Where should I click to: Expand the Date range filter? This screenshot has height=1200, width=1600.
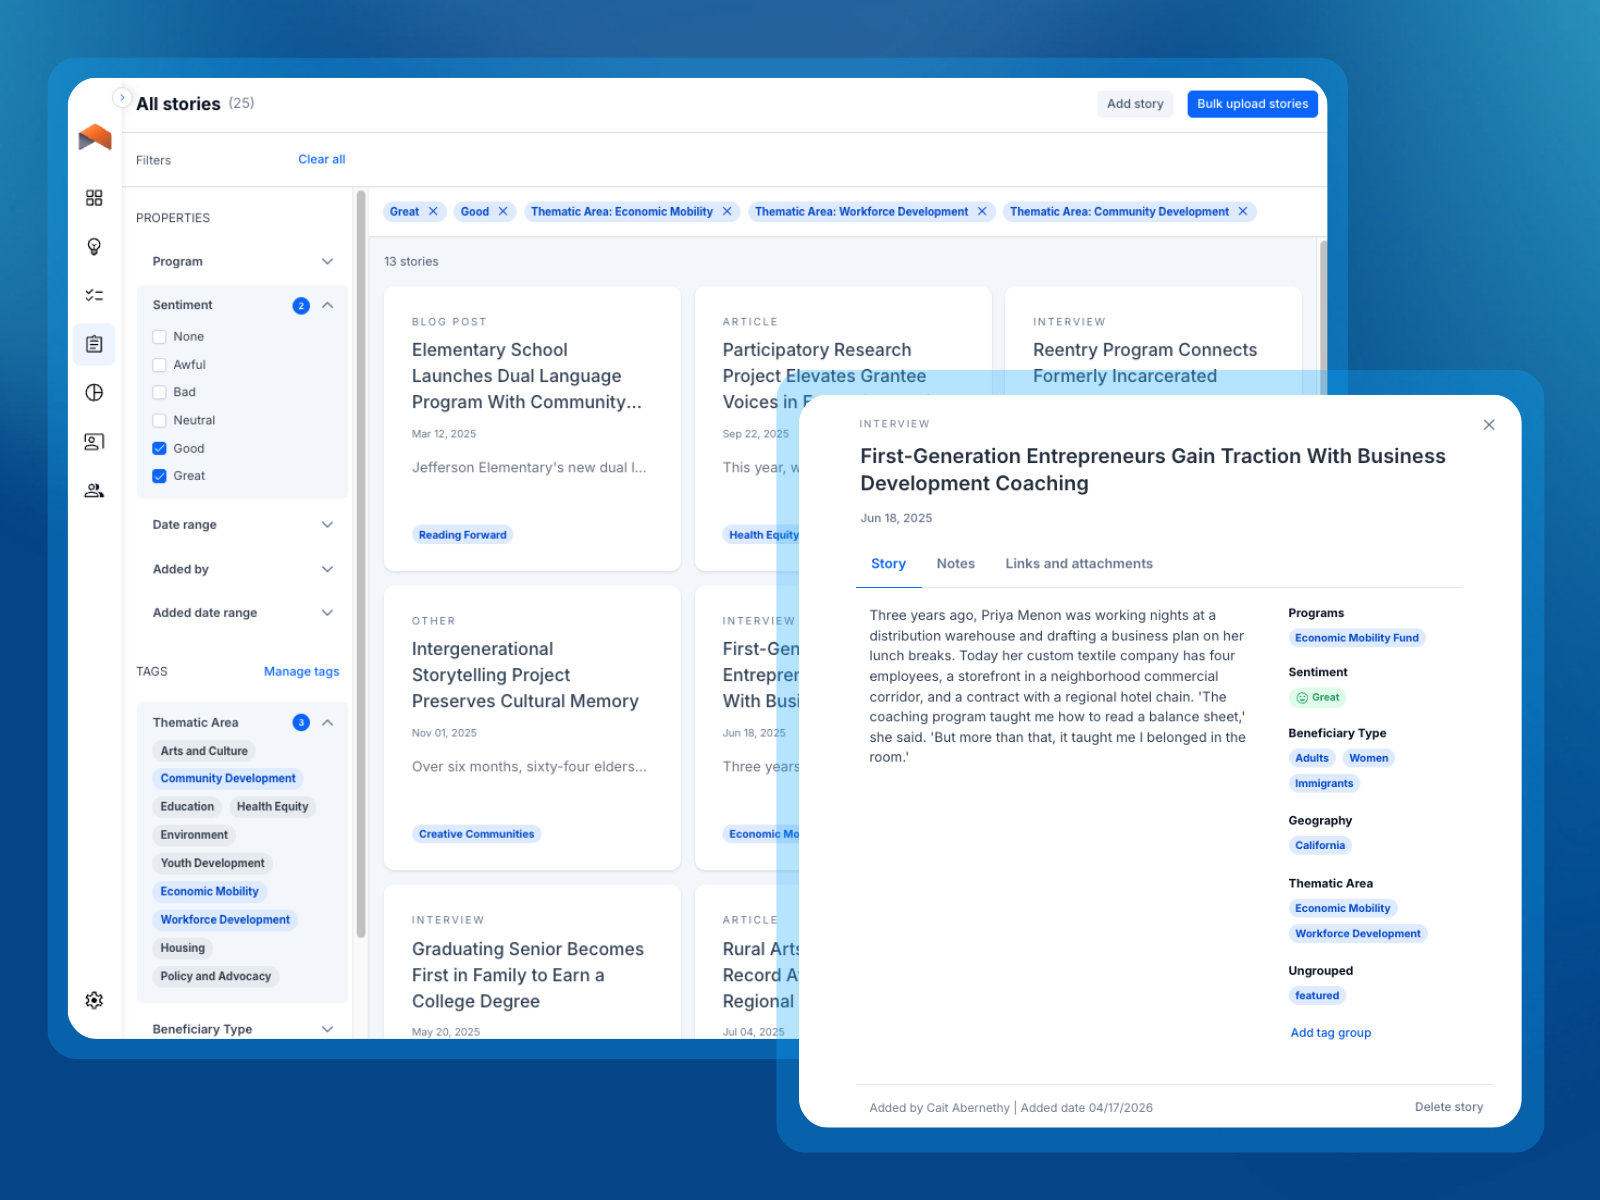(327, 525)
